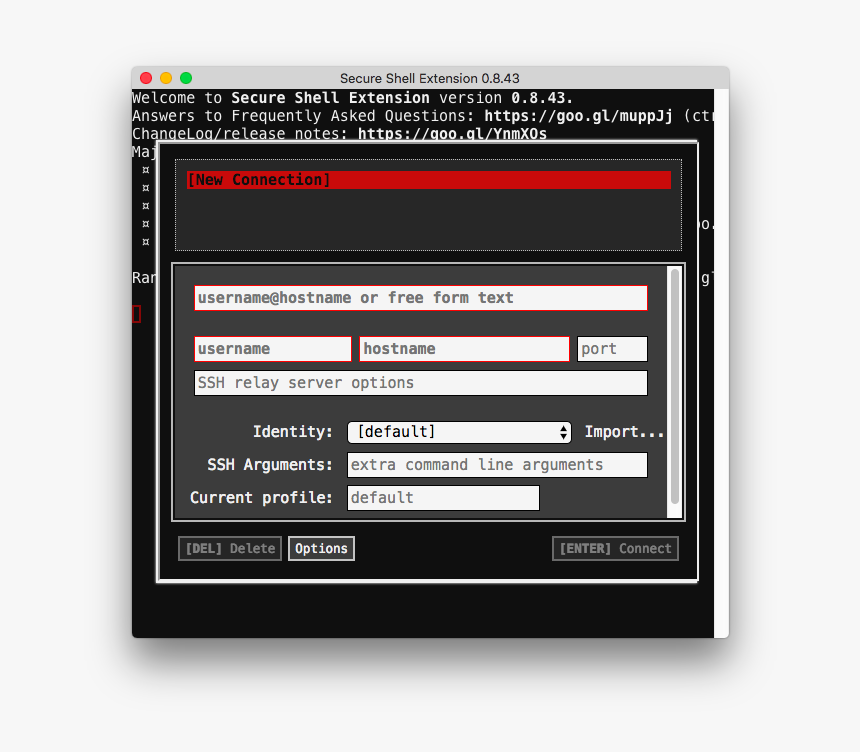Screen dimensions: 860x752
Task: Click the SSH Arguments input field
Action: coord(497,464)
